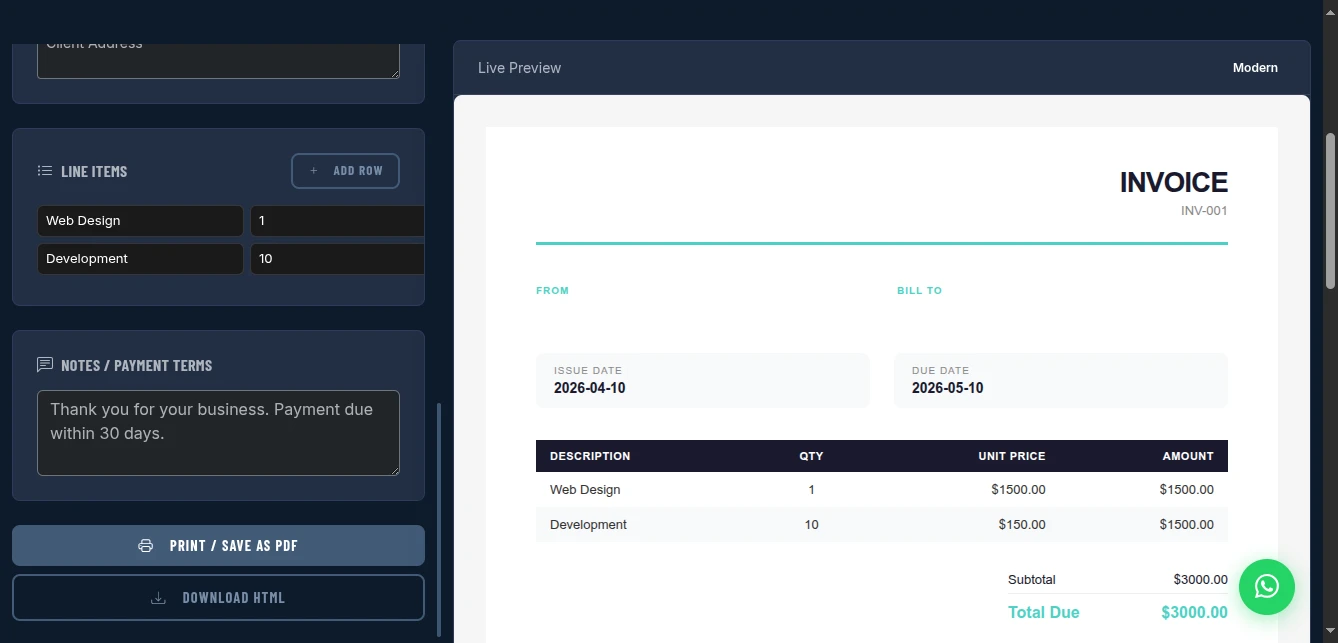Click the Live Preview panel header
The width and height of the screenshot is (1338, 643).
point(519,67)
